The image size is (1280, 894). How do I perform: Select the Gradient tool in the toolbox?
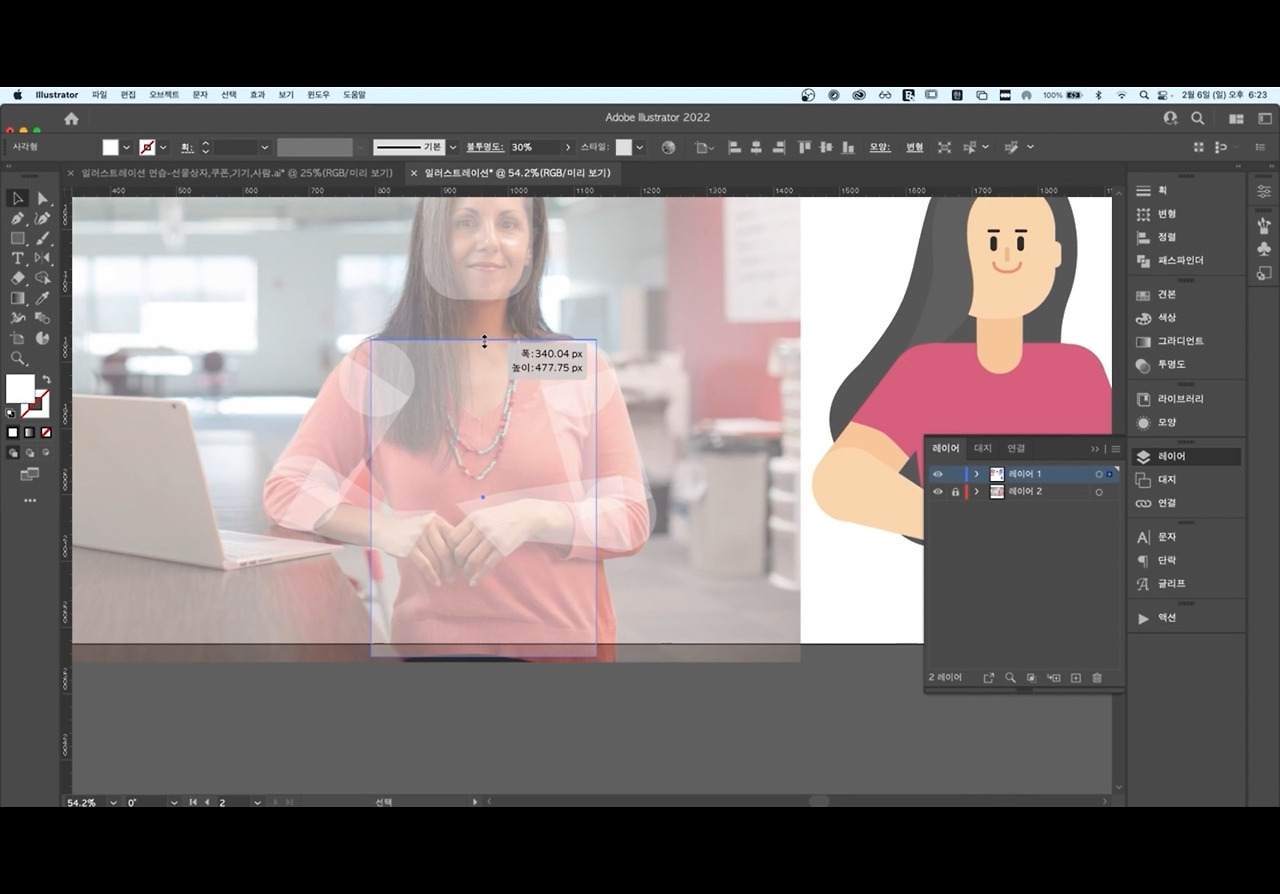(x=18, y=298)
